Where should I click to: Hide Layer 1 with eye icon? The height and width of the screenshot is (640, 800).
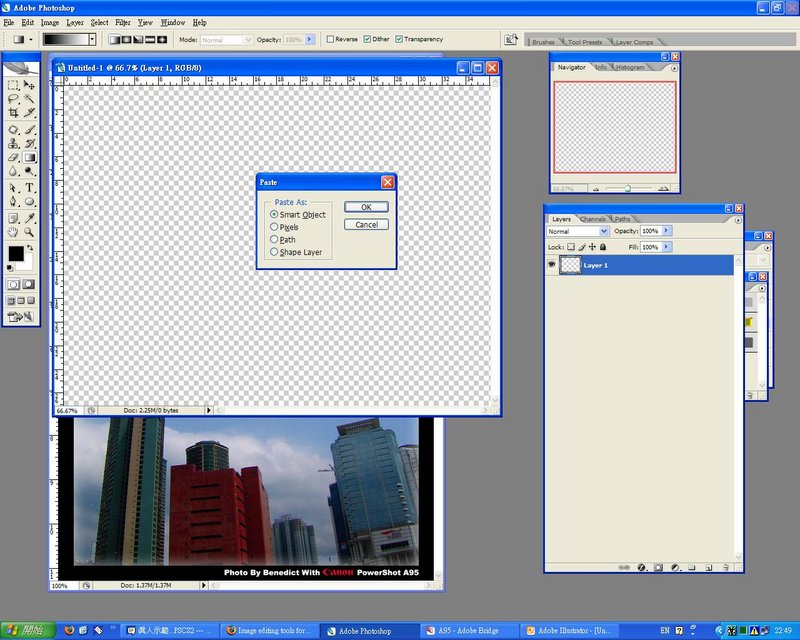pos(551,265)
